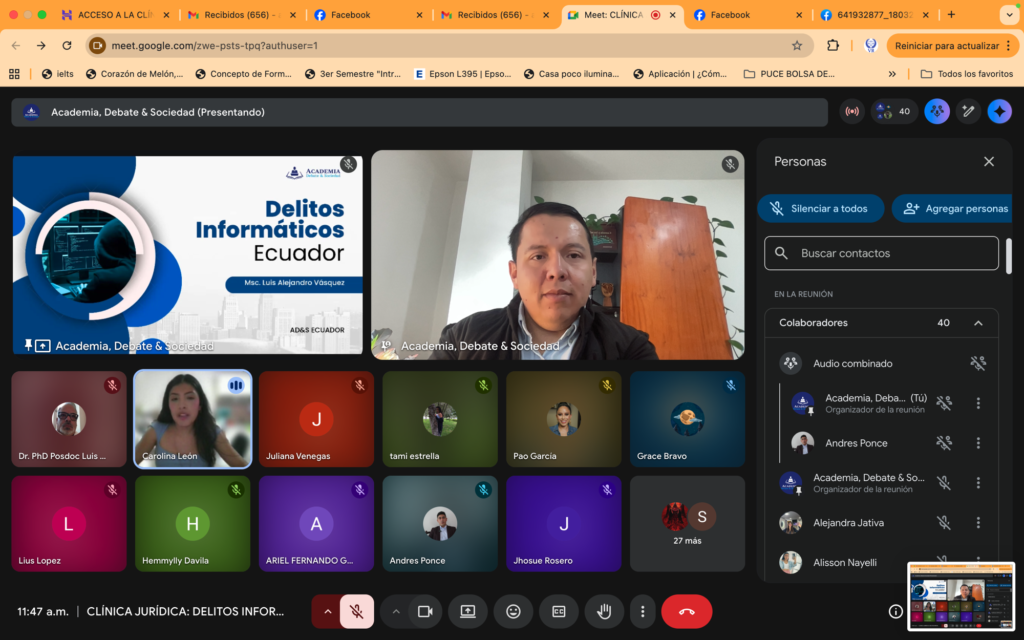Click Silenciar a todos button

pos(820,208)
